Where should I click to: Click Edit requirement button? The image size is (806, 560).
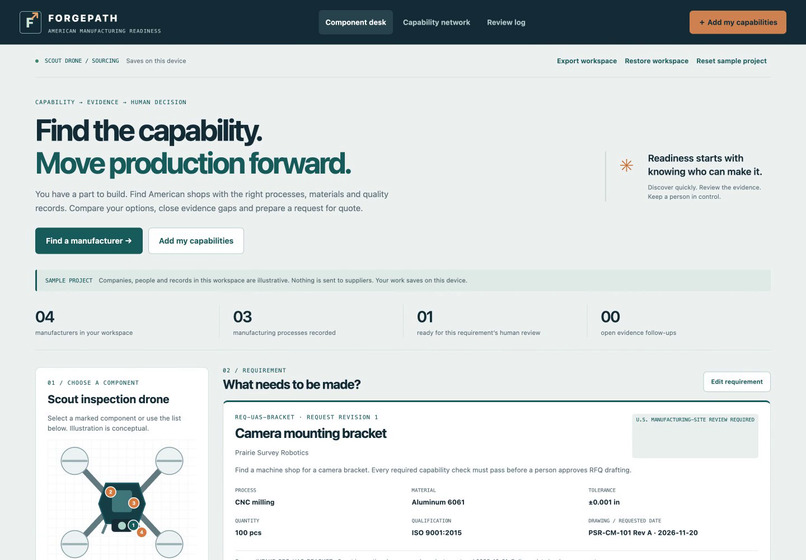coord(737,382)
